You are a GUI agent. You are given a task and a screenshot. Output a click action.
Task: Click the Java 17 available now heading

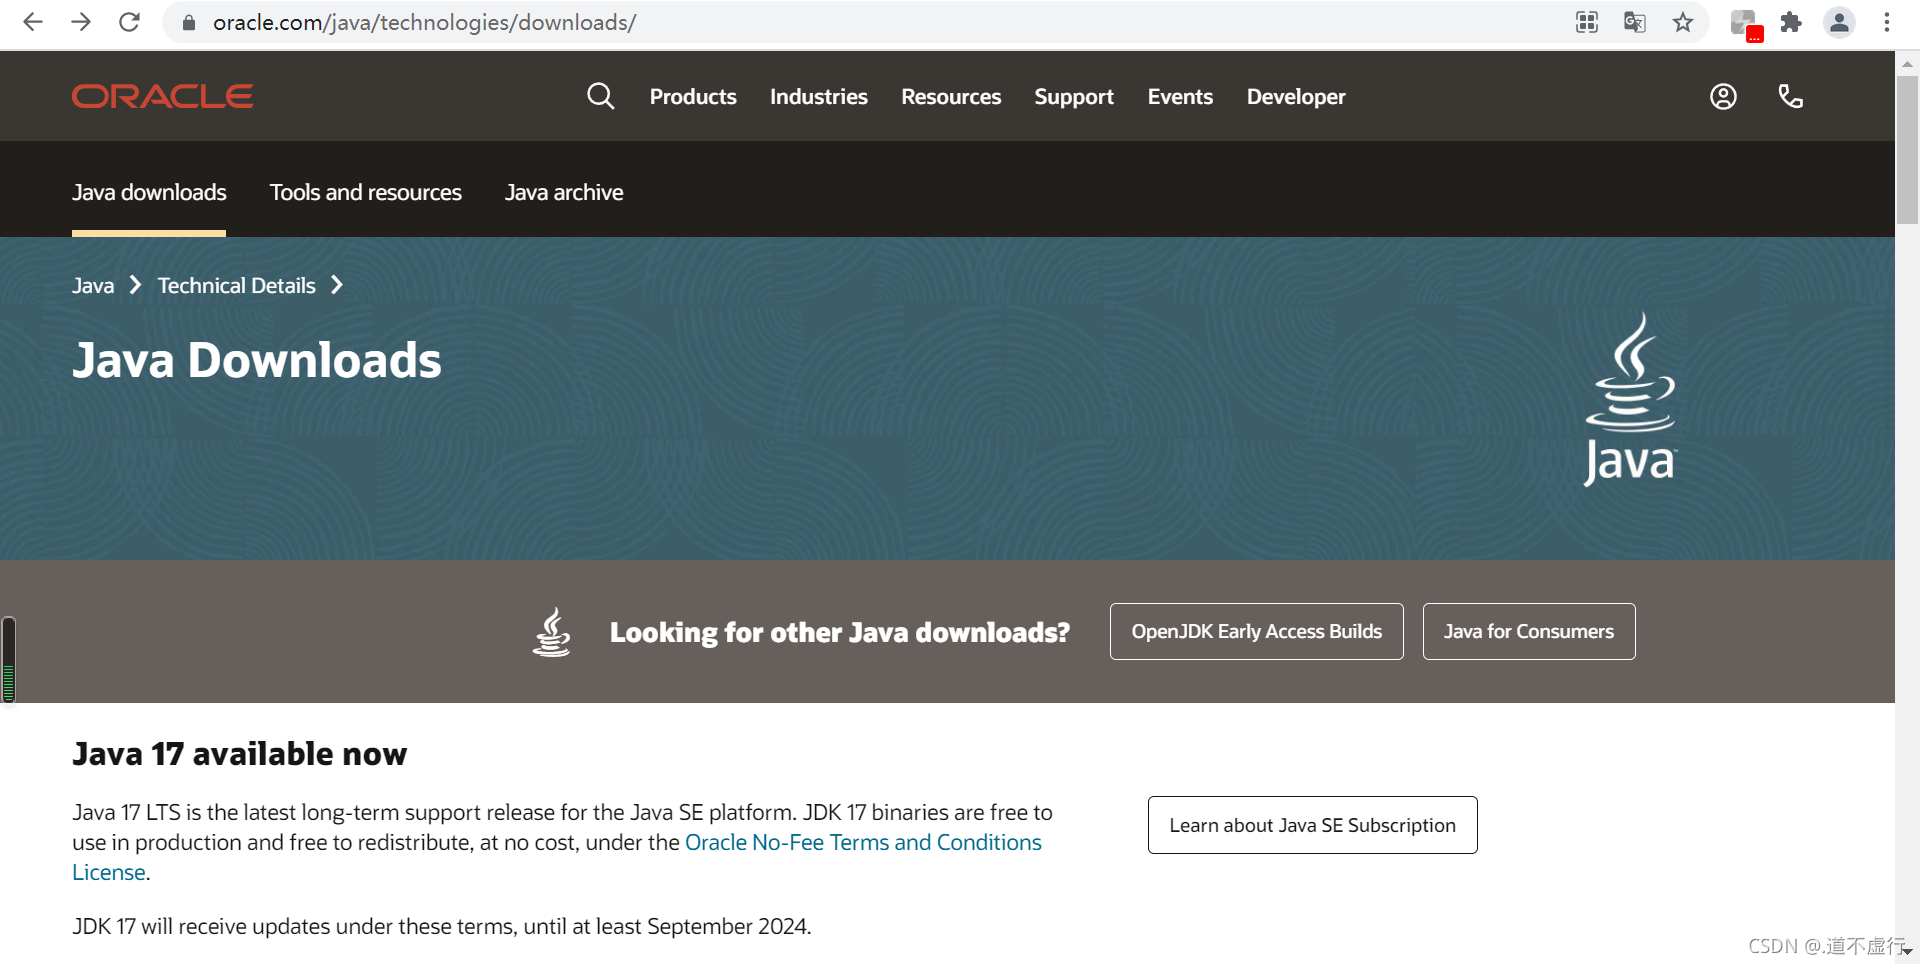(x=240, y=753)
